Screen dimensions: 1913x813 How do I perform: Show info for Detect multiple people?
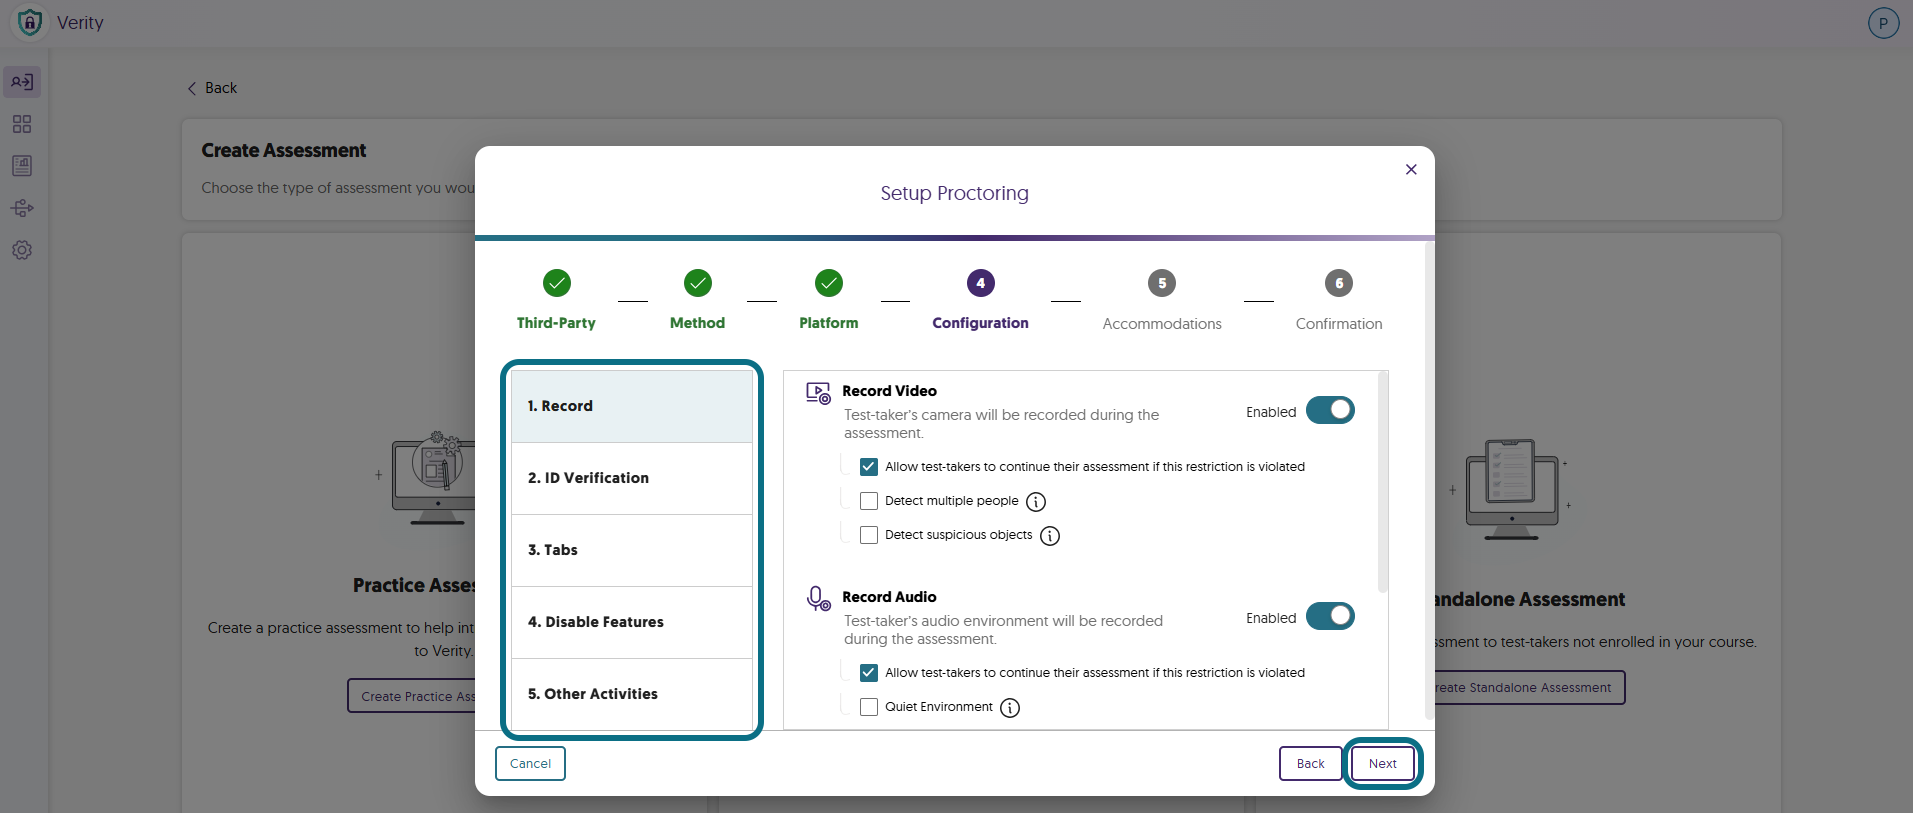(x=1036, y=502)
